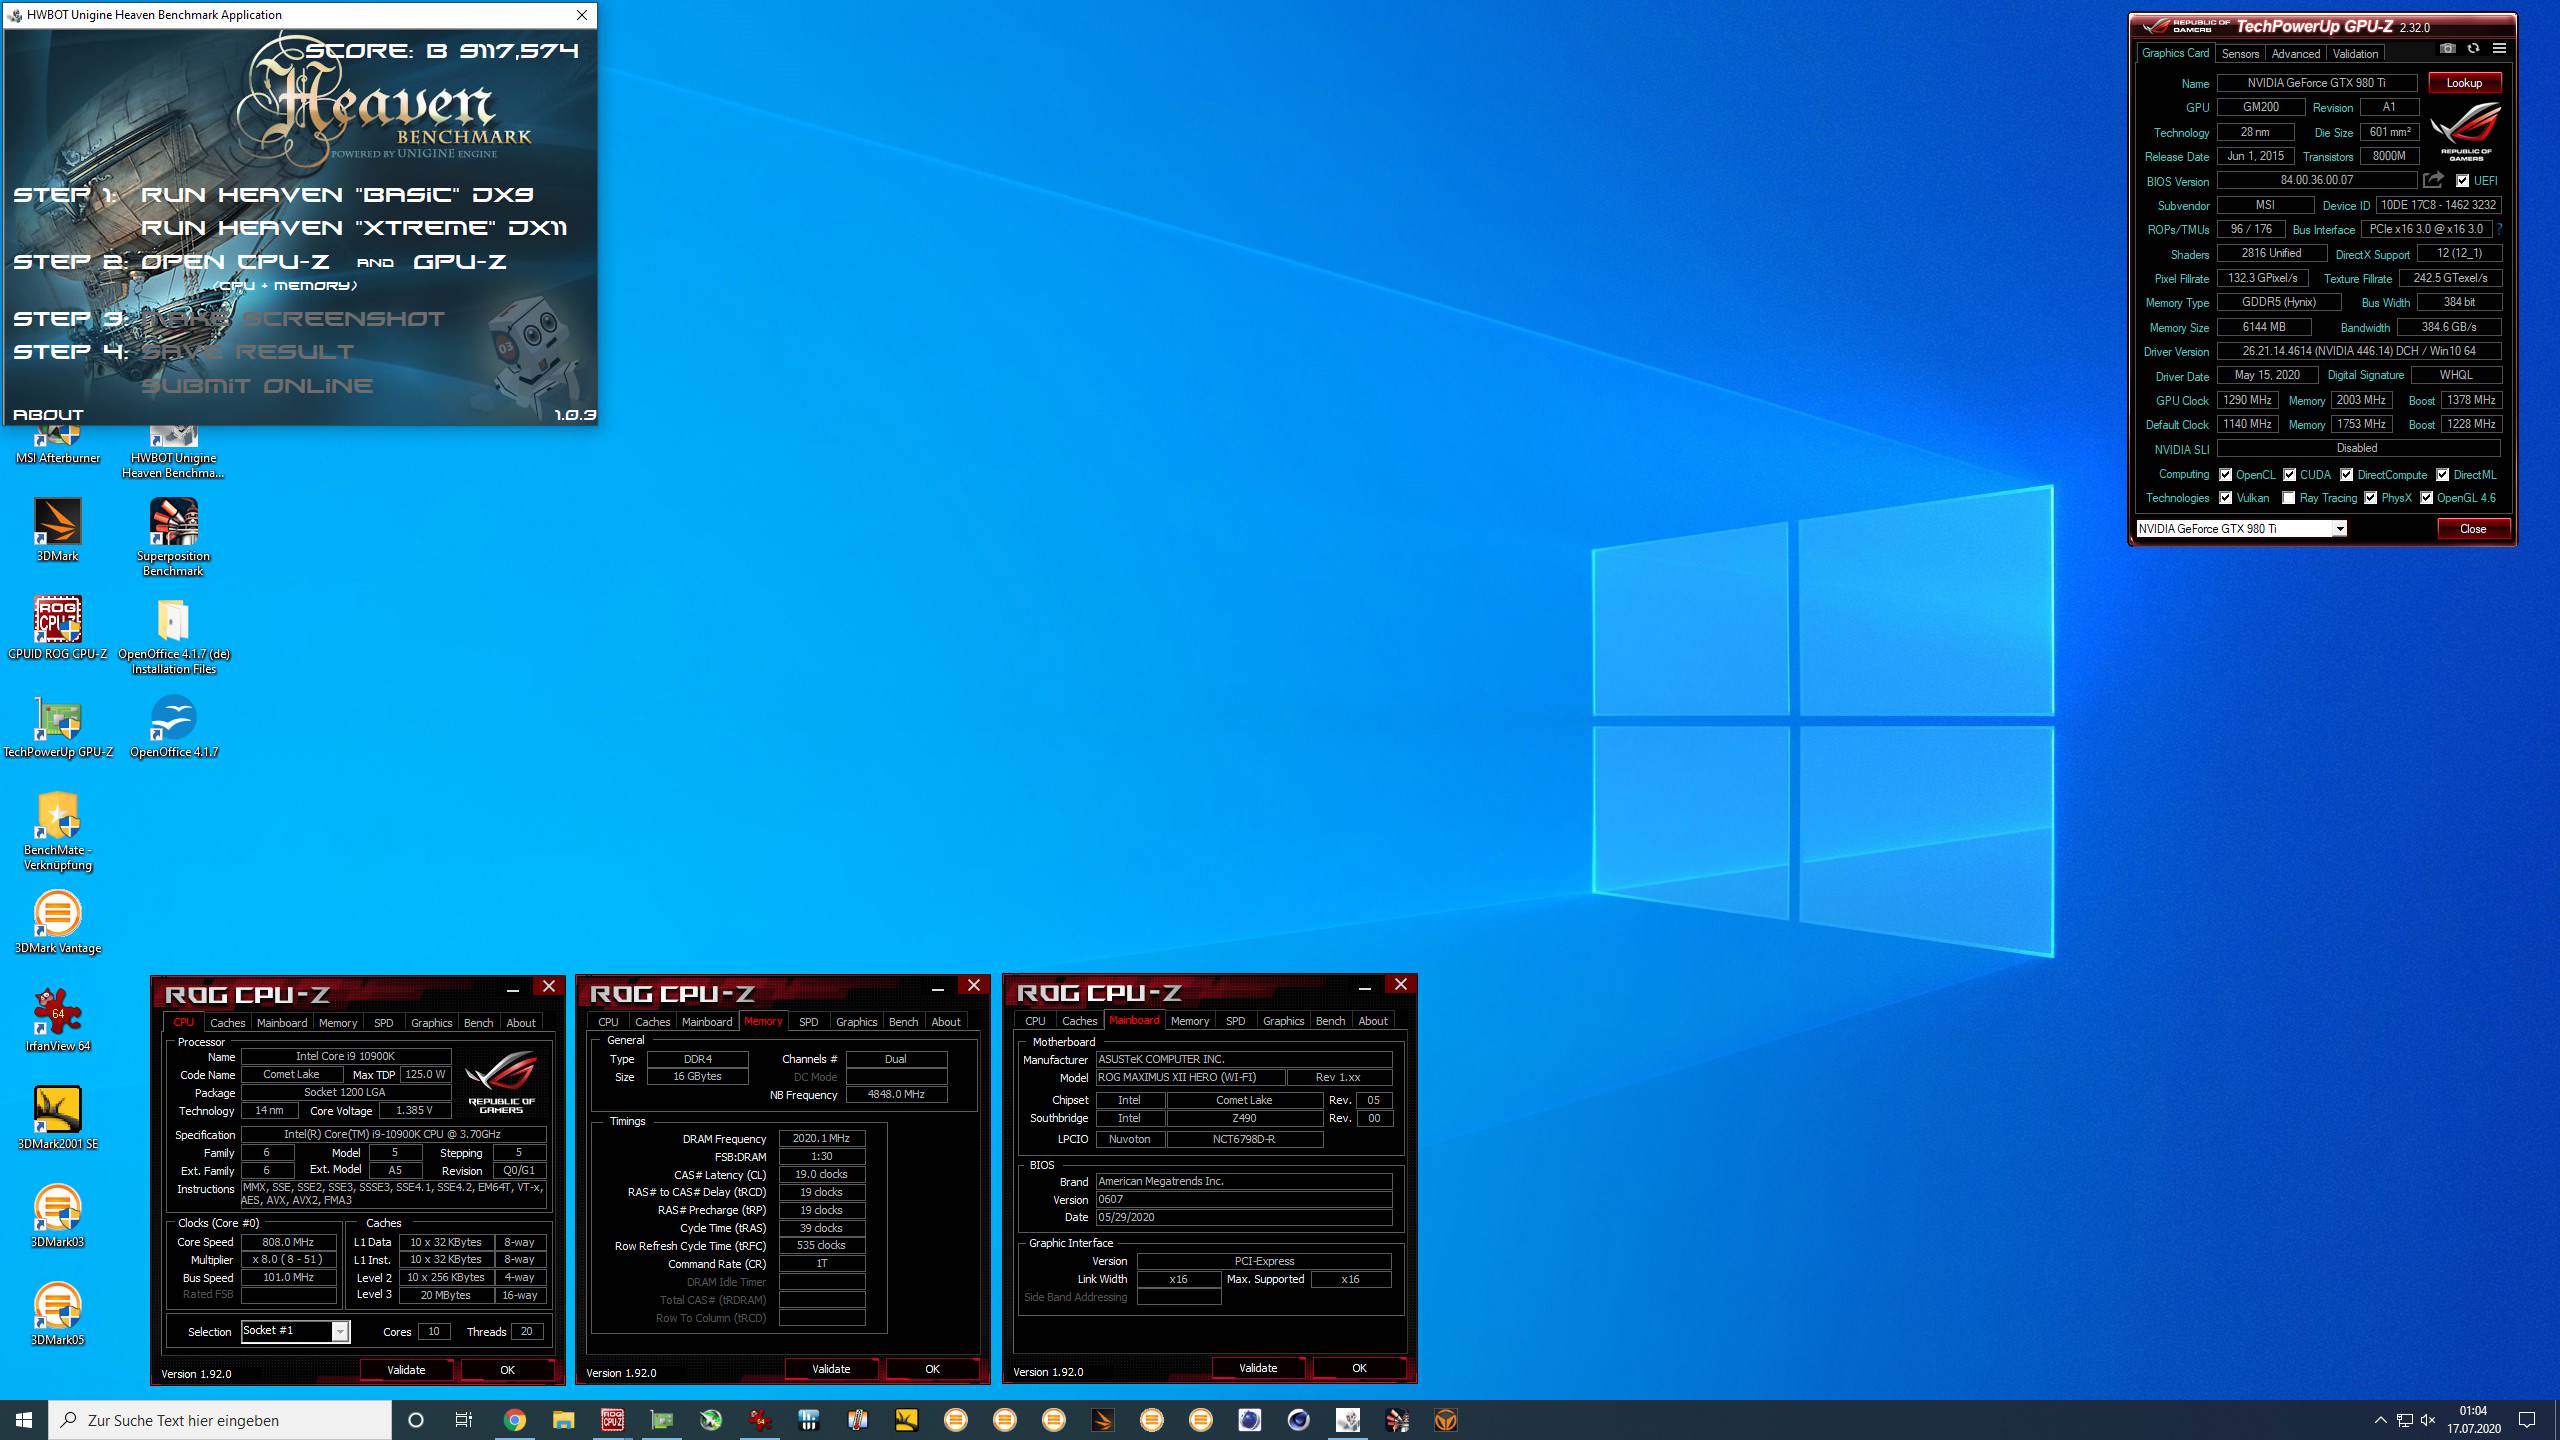Open BenchMate - Verknüpfung desktop icon
This screenshot has width=2560, height=1440.
58,832
